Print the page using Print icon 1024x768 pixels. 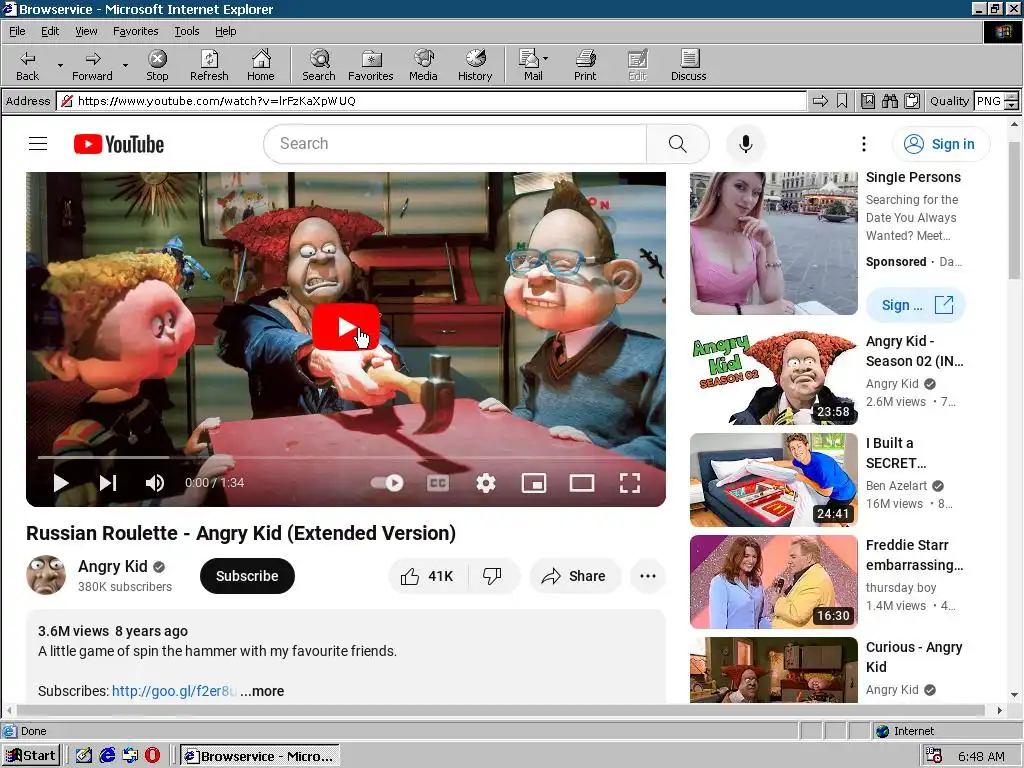point(585,65)
